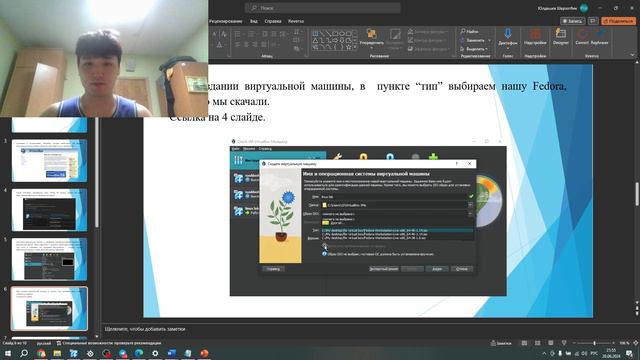Select slide 3 thumbnail
This screenshot has width=640, height=360.
point(49,161)
